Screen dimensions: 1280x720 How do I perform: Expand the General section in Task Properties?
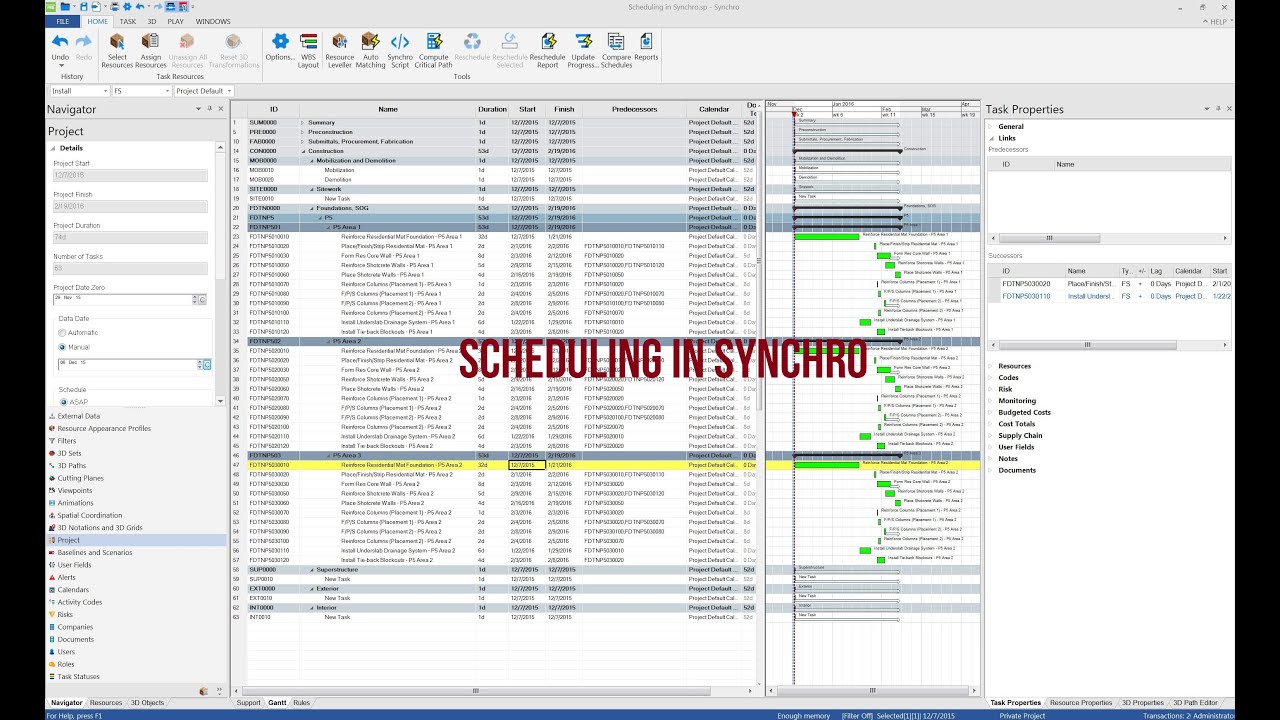[x=991, y=127]
